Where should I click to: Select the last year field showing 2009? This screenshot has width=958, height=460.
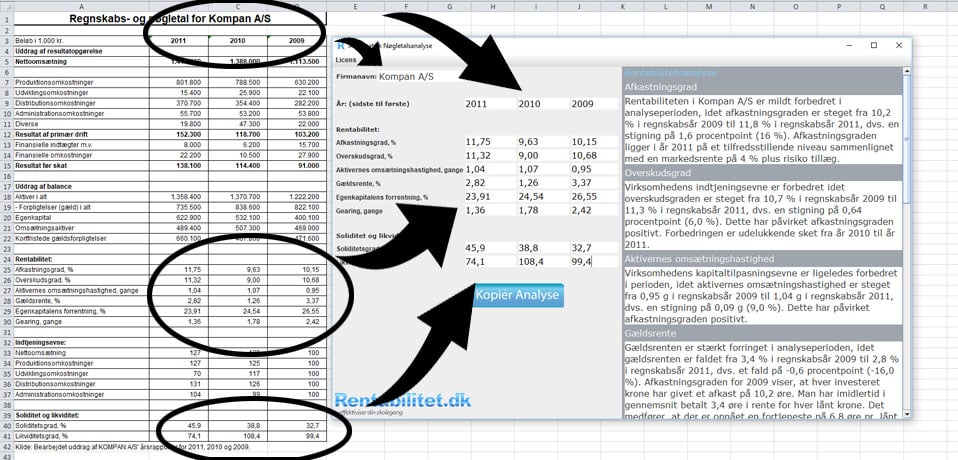pyautogui.click(x=592, y=104)
